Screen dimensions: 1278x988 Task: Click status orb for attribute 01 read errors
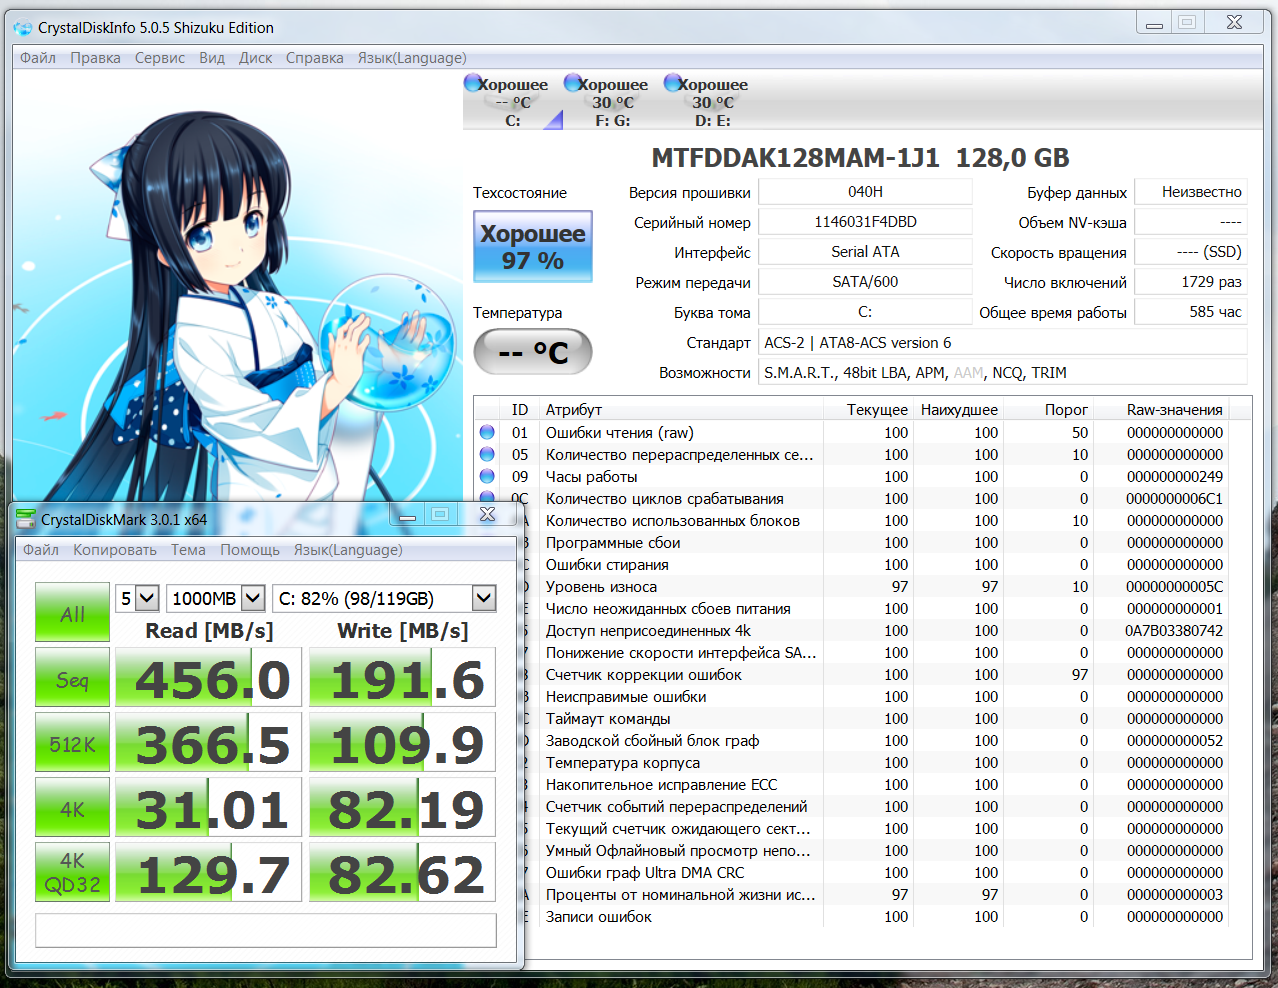[487, 432]
